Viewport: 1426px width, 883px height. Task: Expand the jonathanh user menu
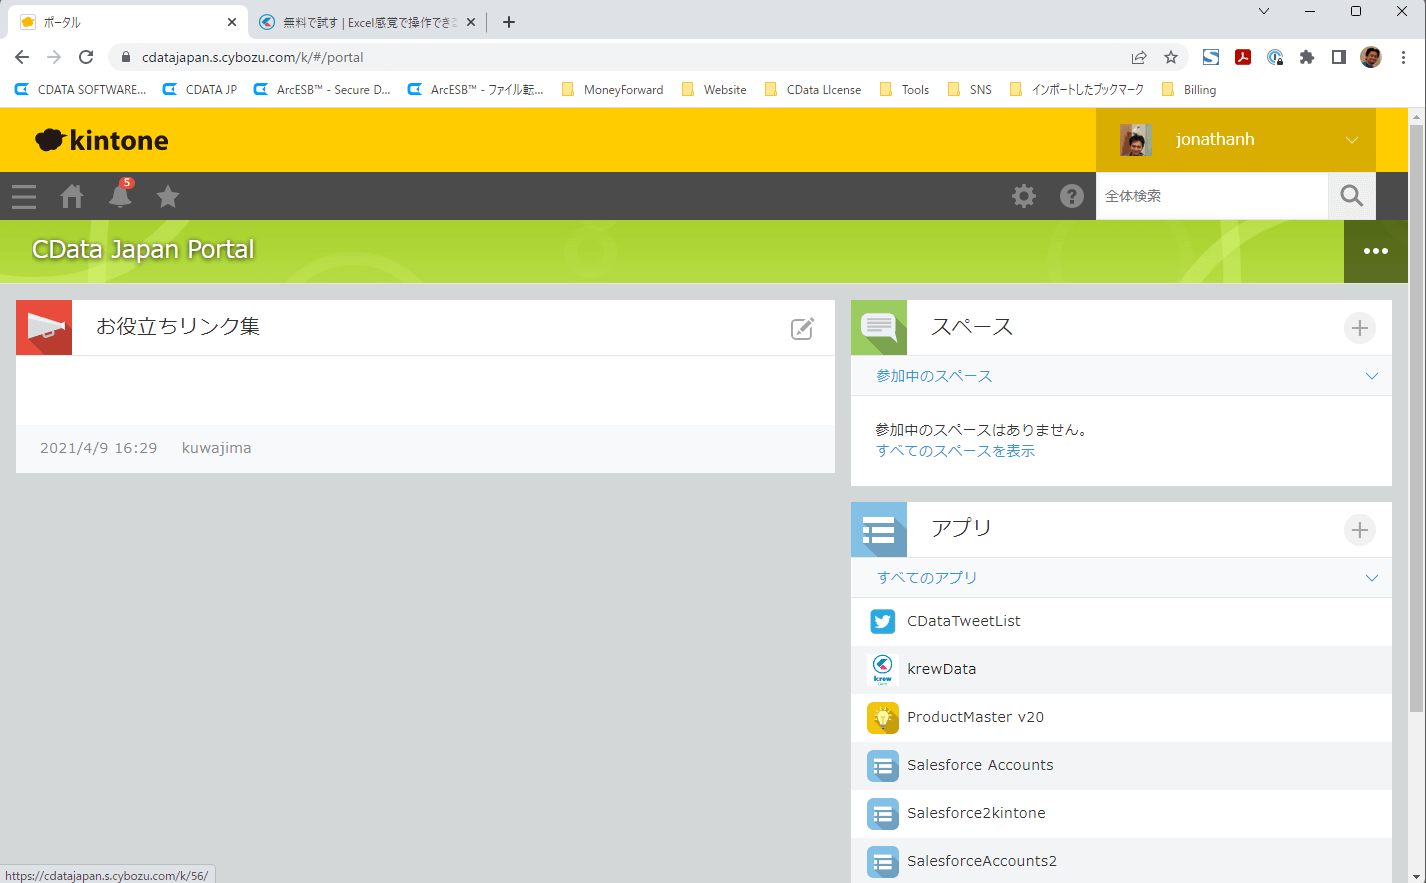[x=1351, y=140]
